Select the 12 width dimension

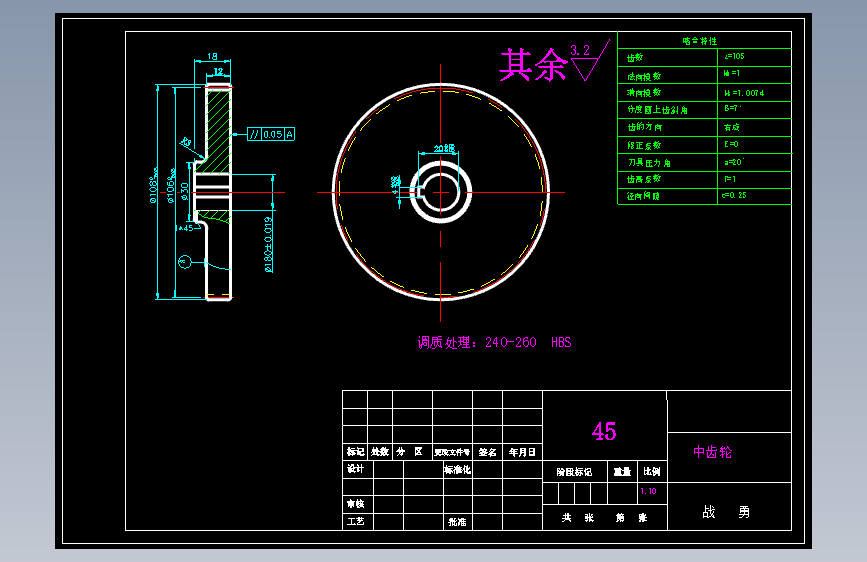point(218,71)
